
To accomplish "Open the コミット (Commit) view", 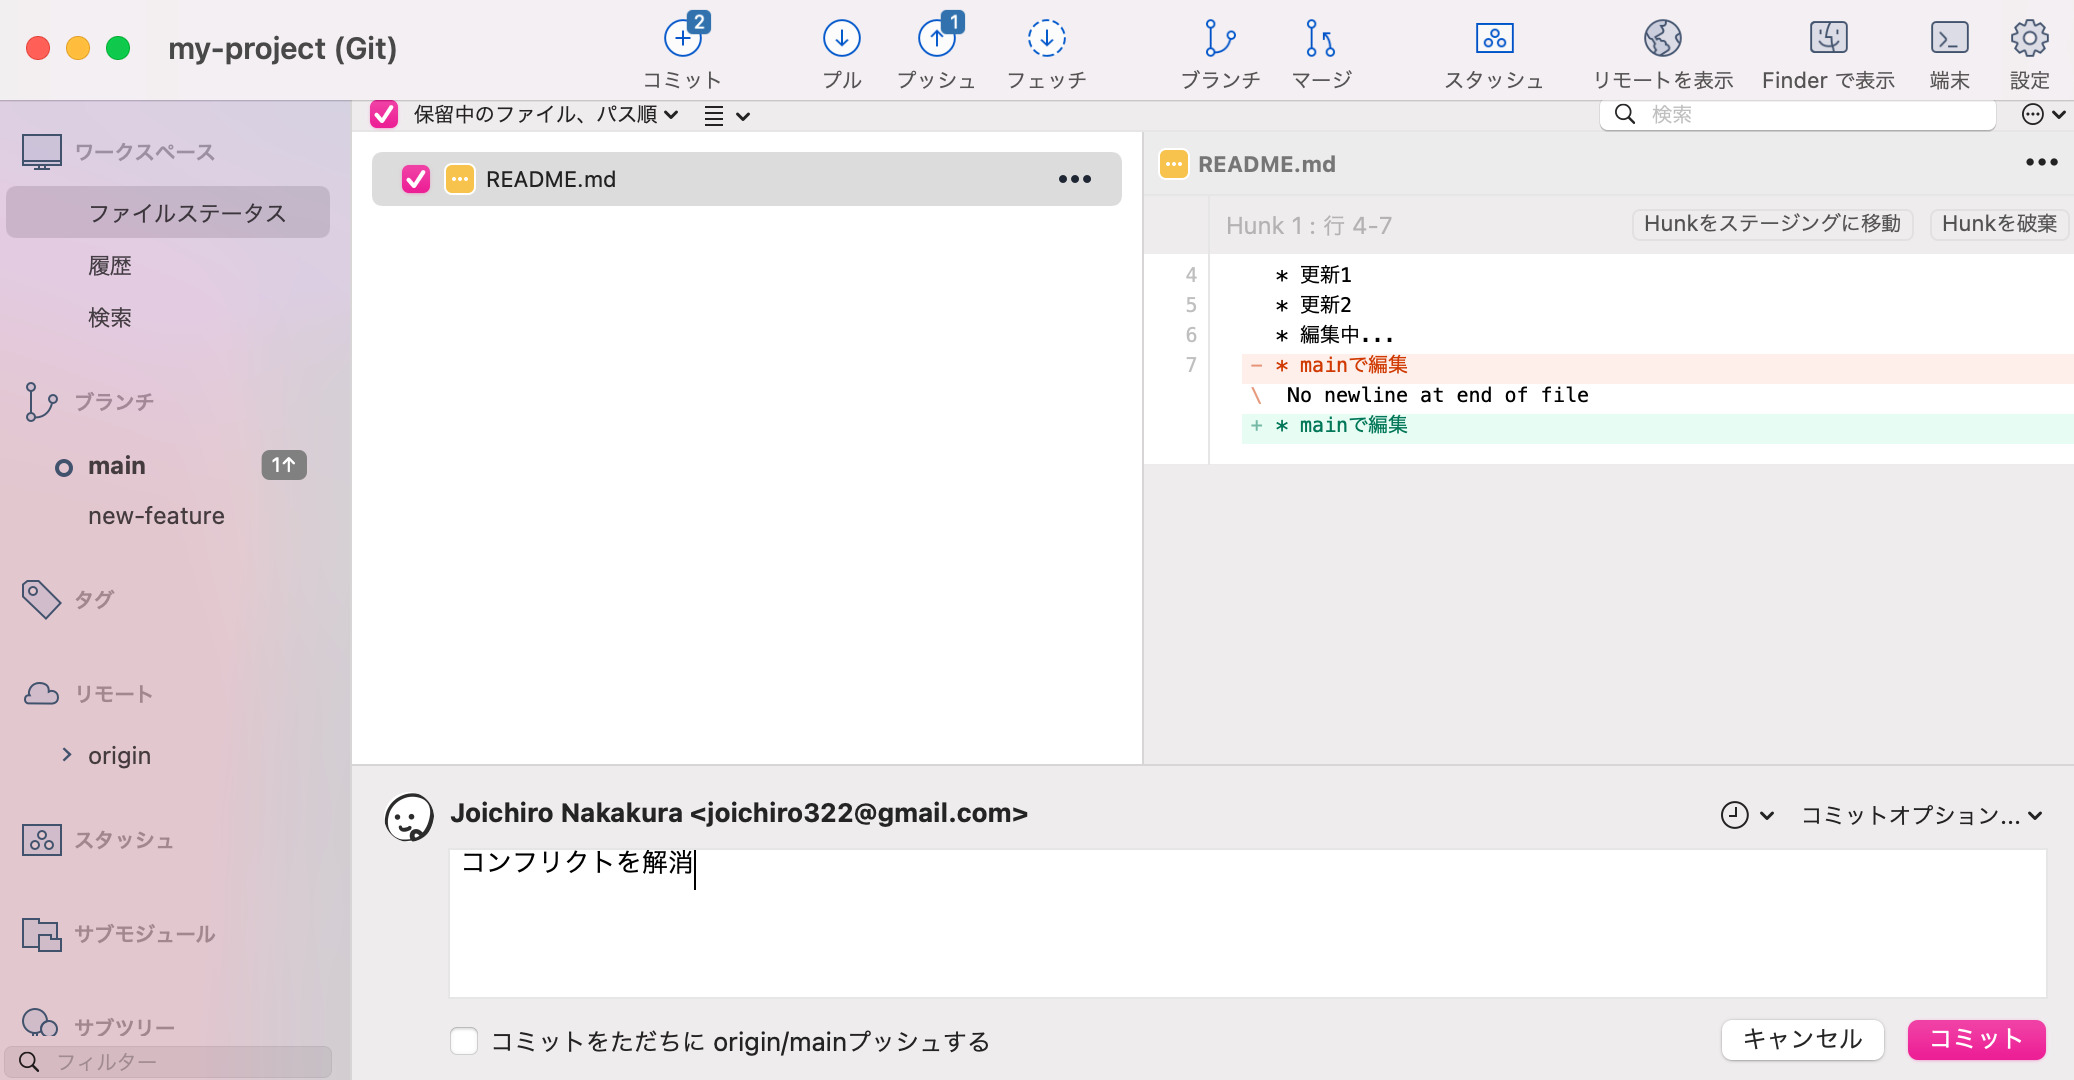I will [x=683, y=48].
